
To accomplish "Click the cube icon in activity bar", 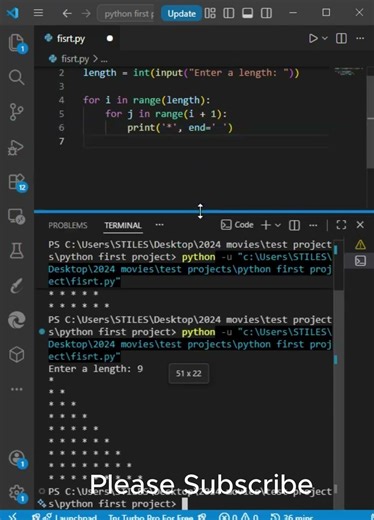I will pos(16,354).
